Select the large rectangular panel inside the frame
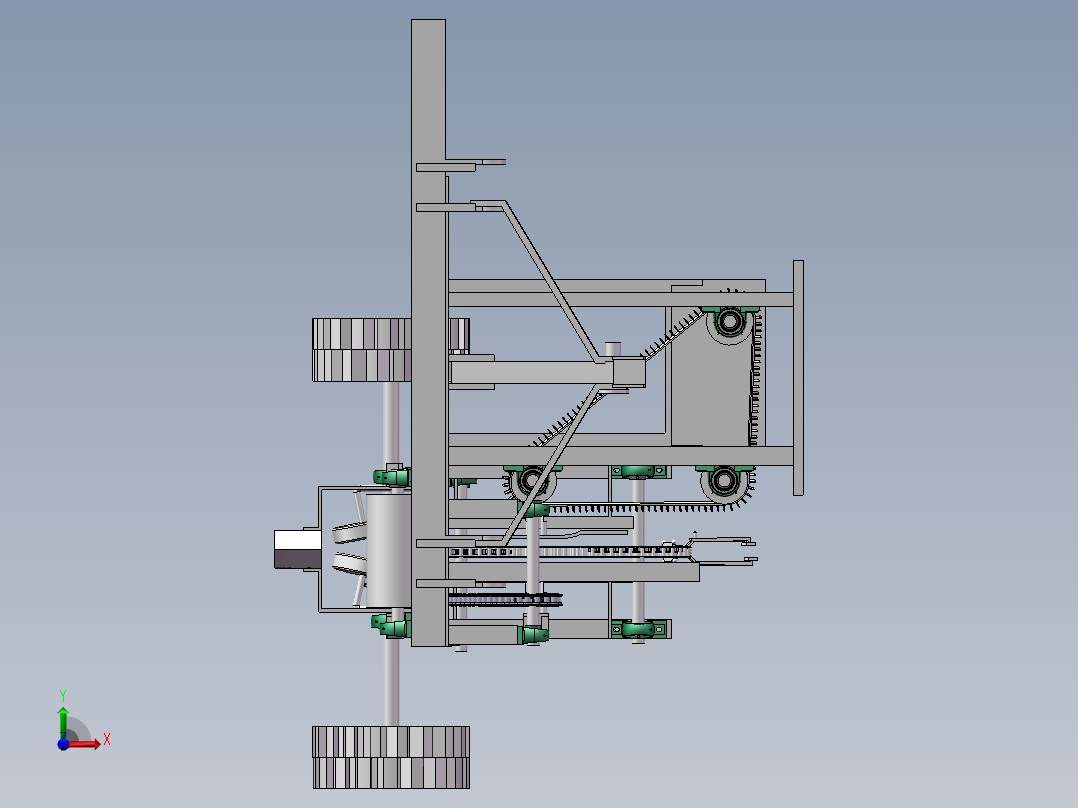1078x808 pixels. pyautogui.click(x=711, y=376)
